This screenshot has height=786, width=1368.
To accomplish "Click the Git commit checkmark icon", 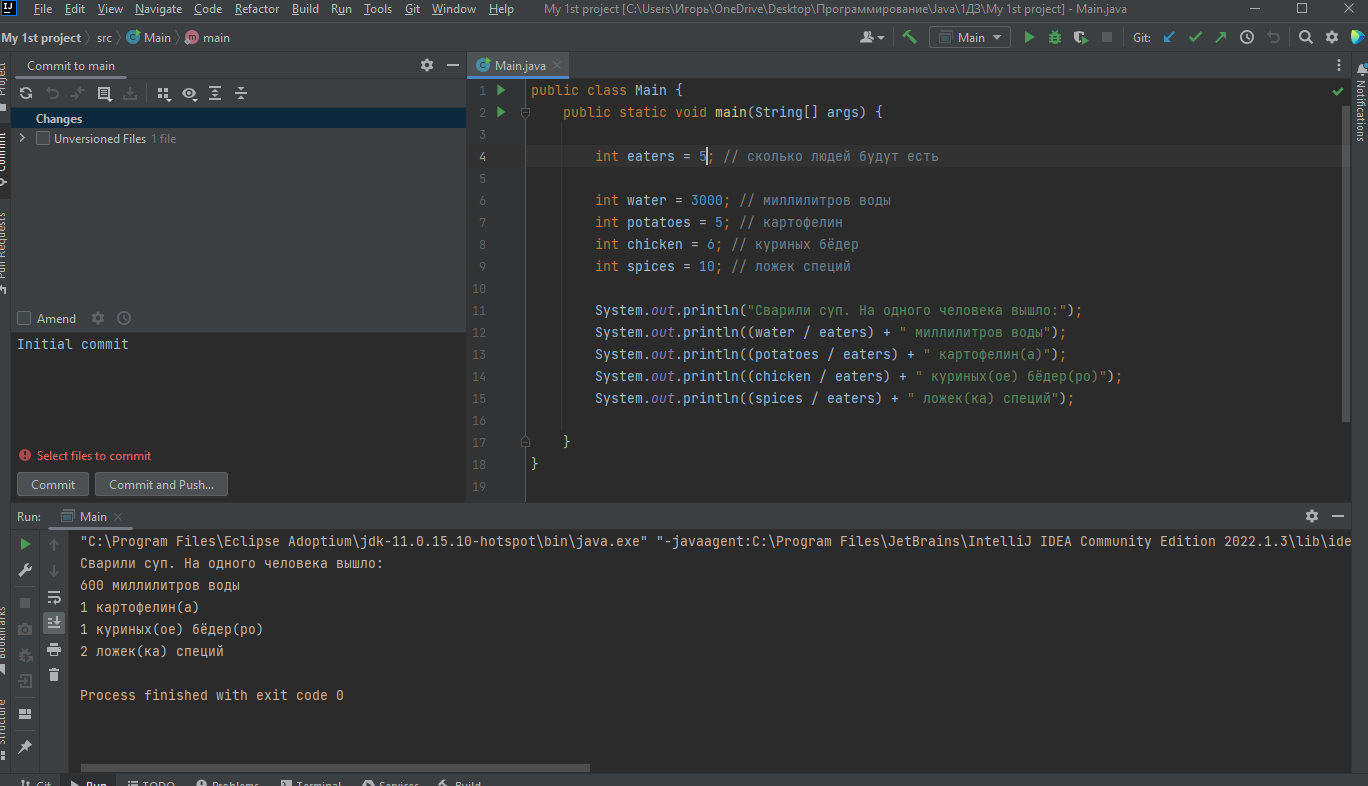I will [x=1194, y=36].
